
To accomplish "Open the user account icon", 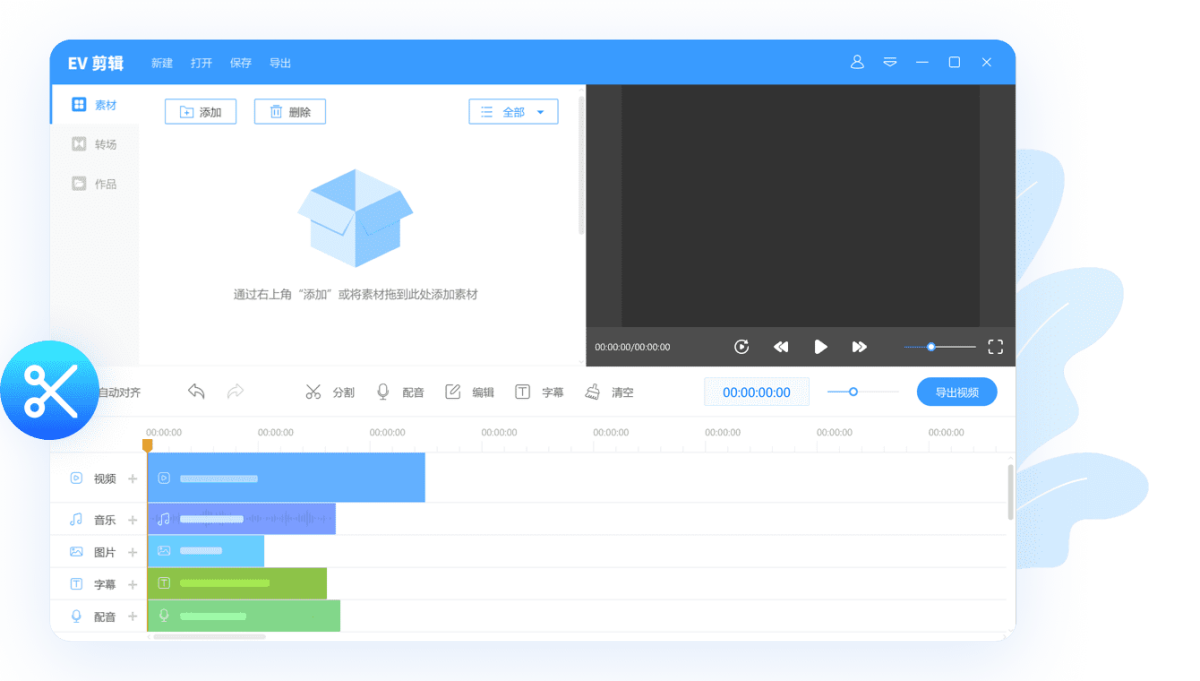I will point(857,62).
